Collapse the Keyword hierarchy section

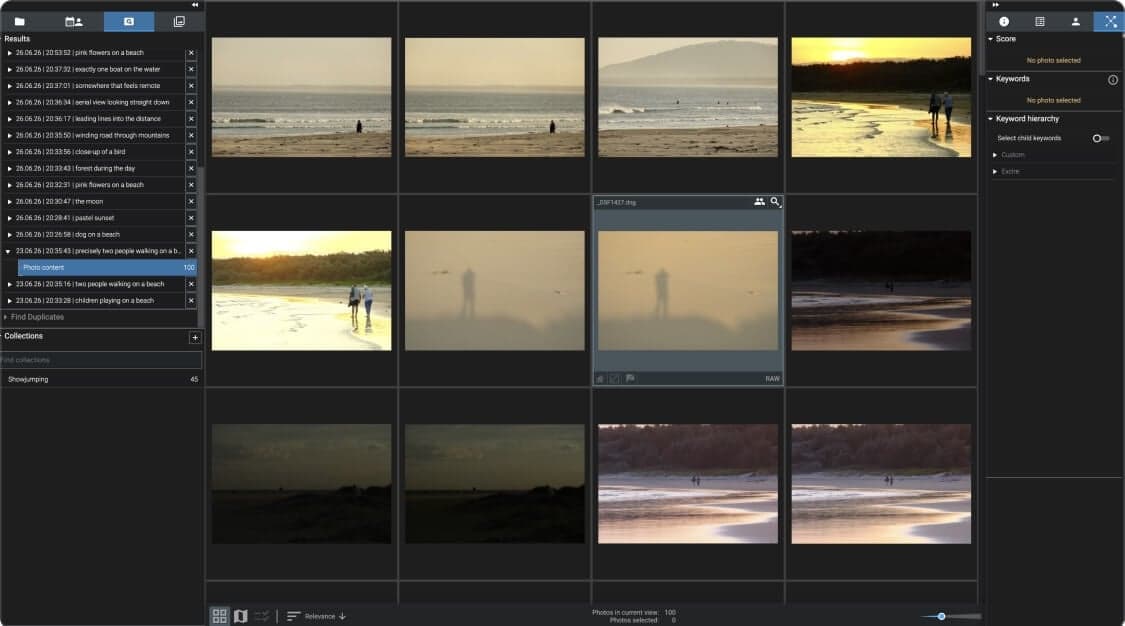pos(991,119)
